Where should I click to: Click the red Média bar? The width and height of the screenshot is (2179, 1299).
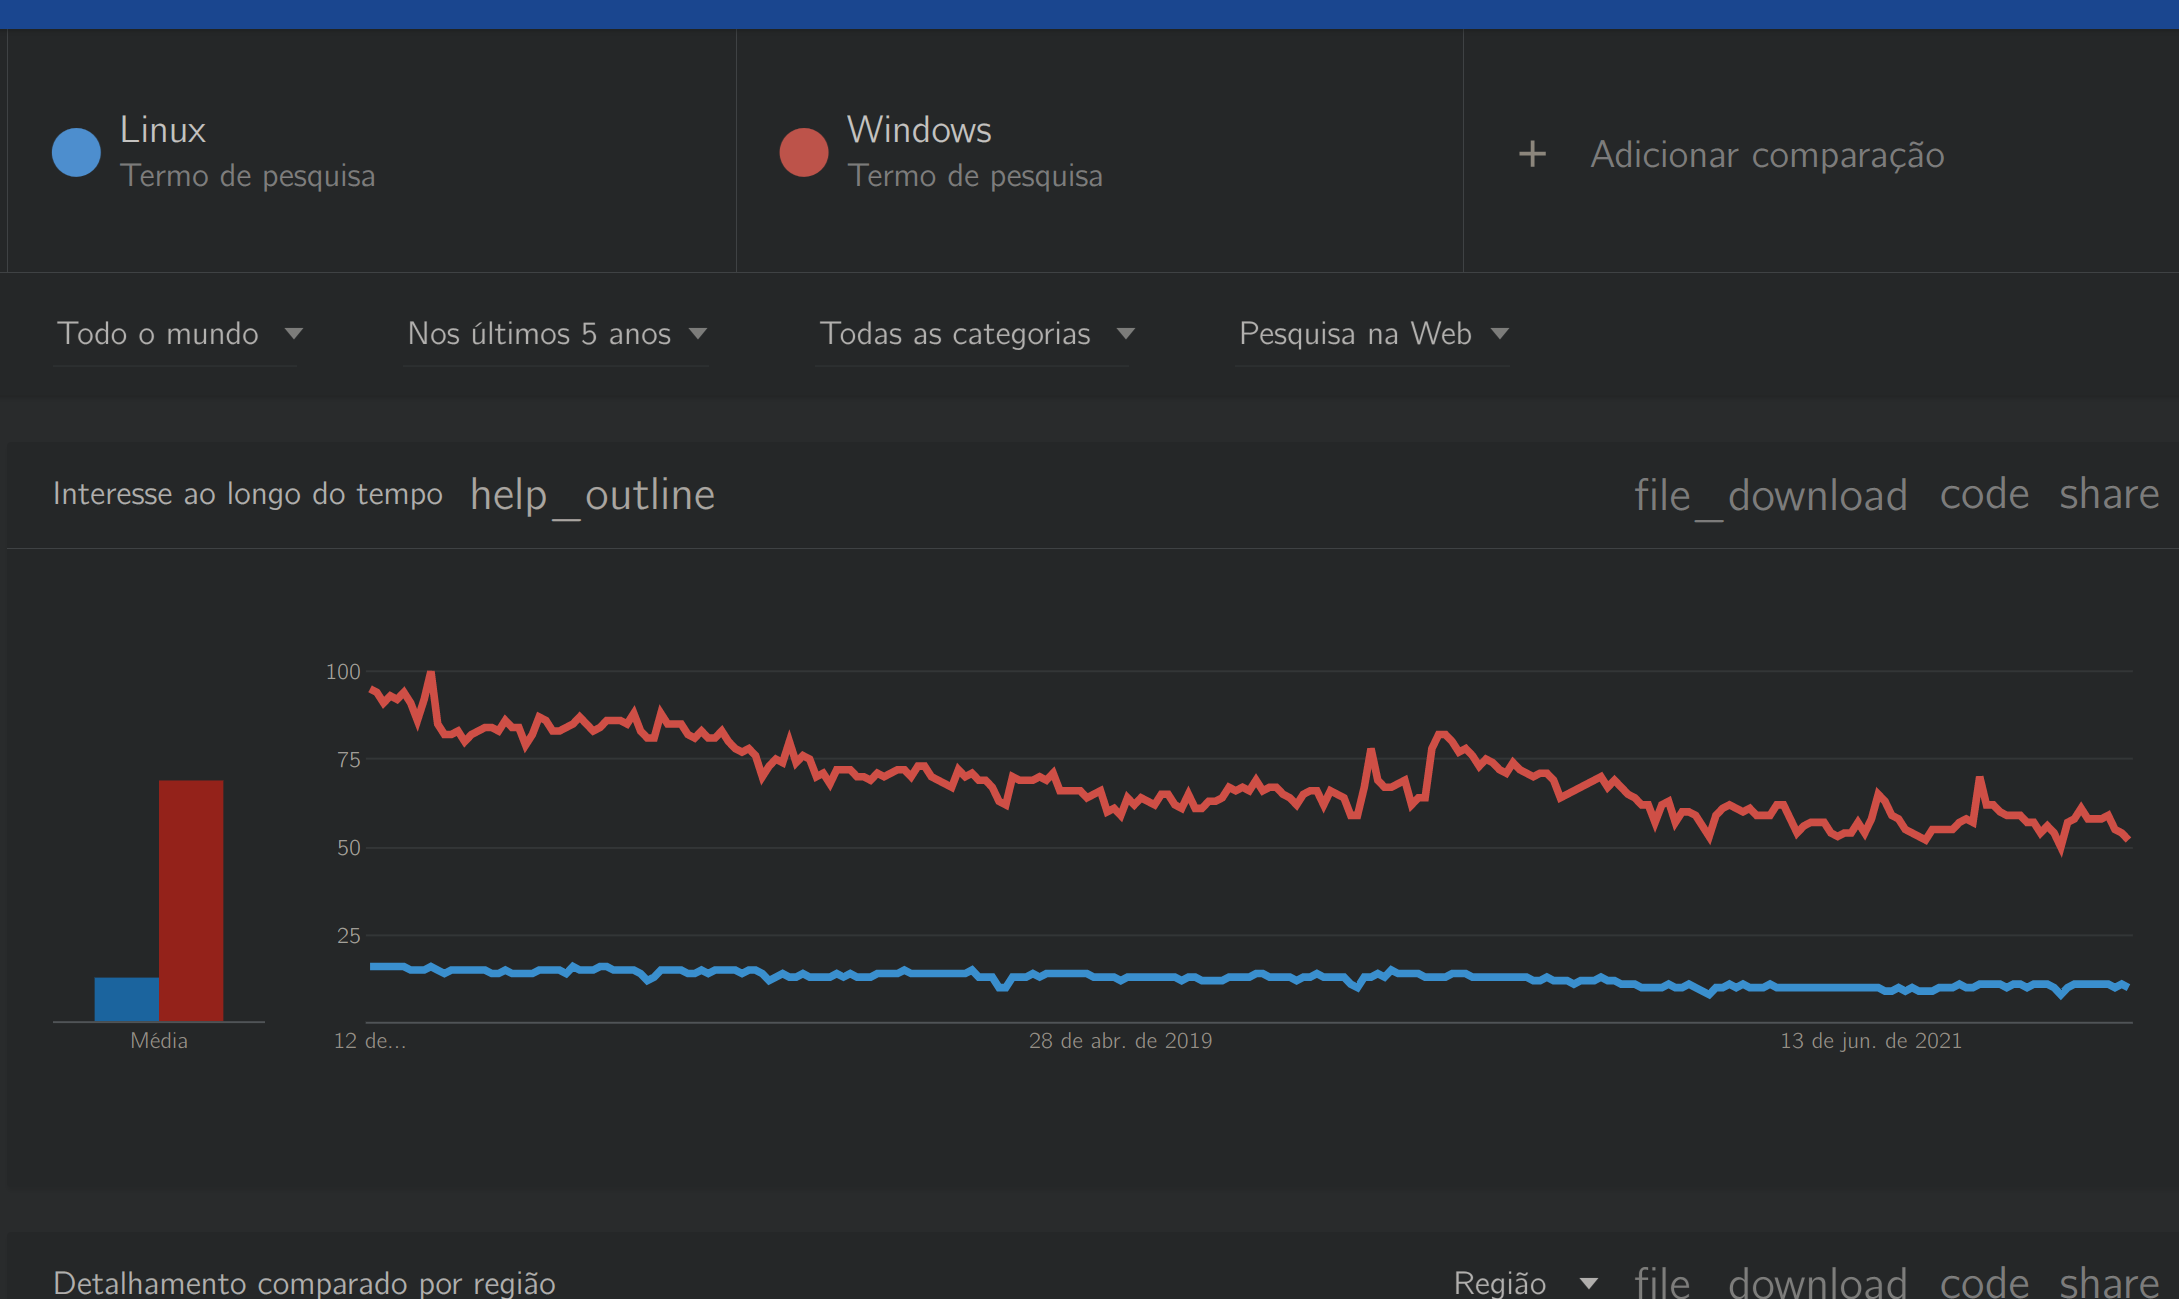click(191, 900)
